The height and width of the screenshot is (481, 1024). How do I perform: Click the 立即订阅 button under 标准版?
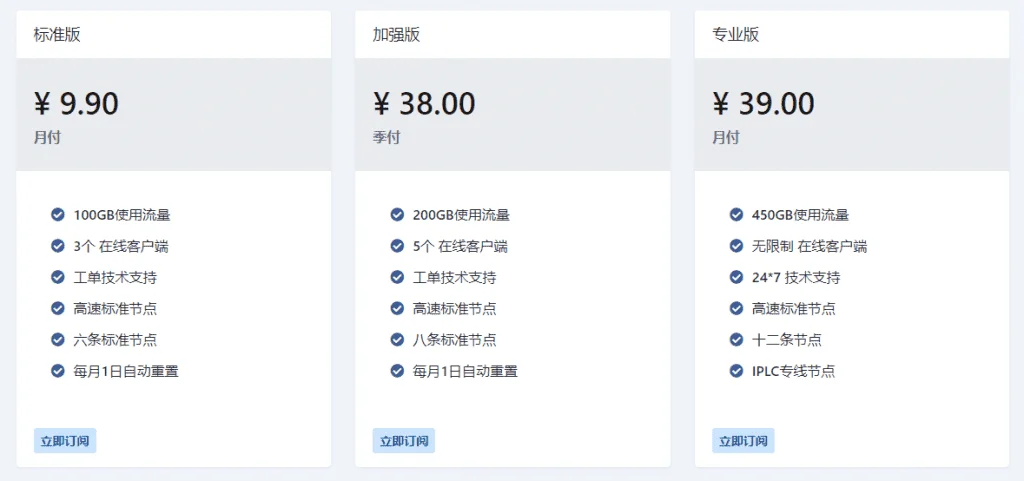65,441
